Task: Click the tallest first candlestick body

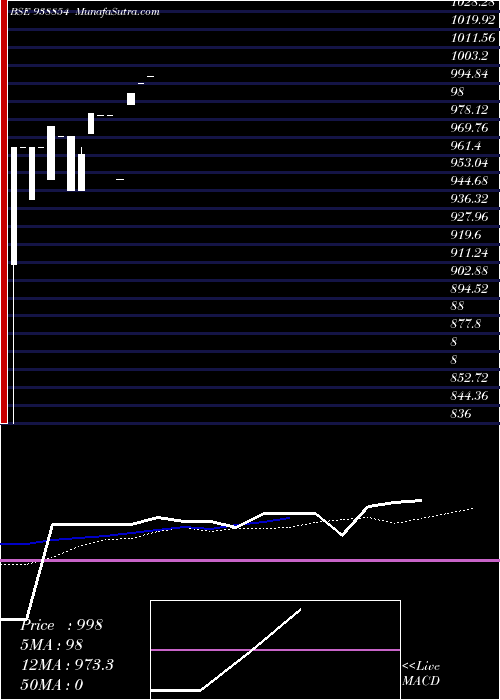Action: pos(14,206)
